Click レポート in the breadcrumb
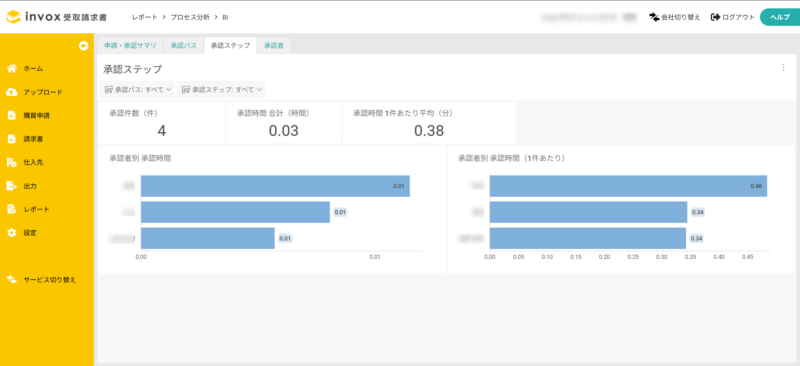The width and height of the screenshot is (800, 366). [x=145, y=17]
